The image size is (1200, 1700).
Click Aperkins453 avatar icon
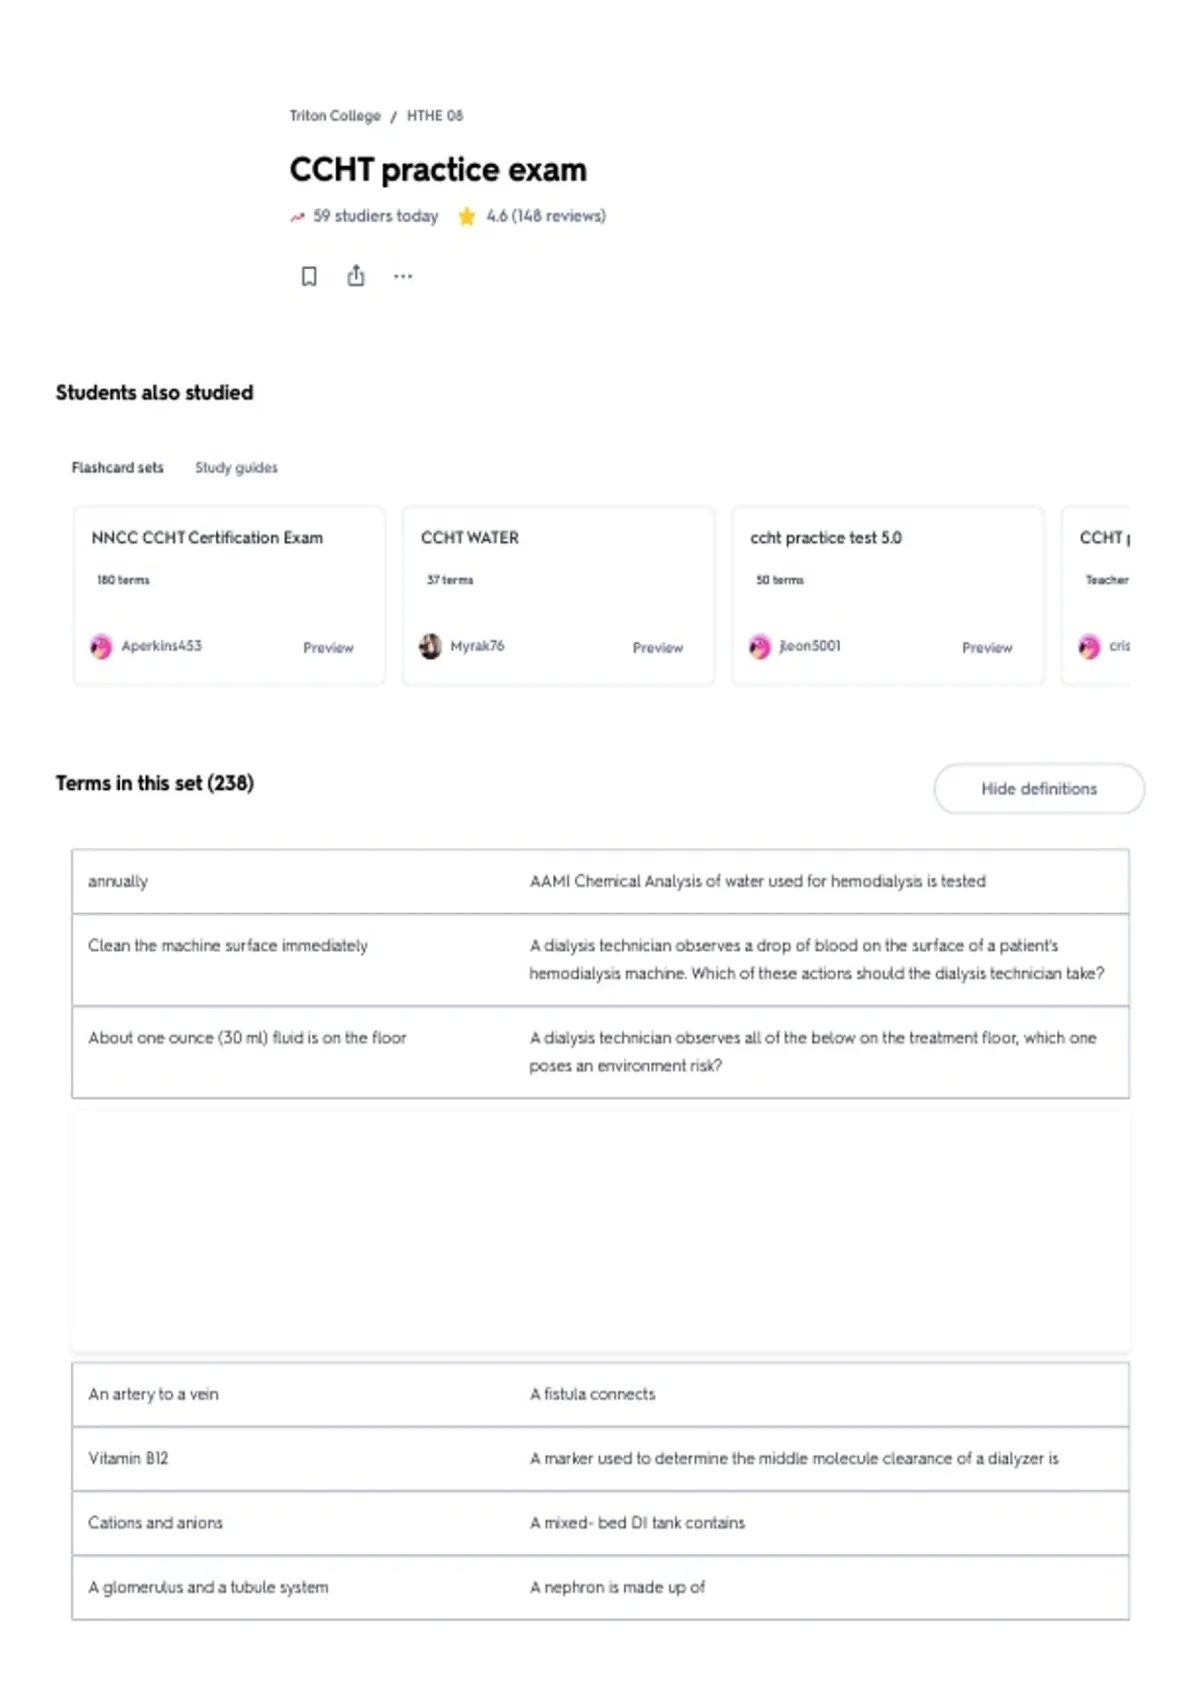click(101, 647)
